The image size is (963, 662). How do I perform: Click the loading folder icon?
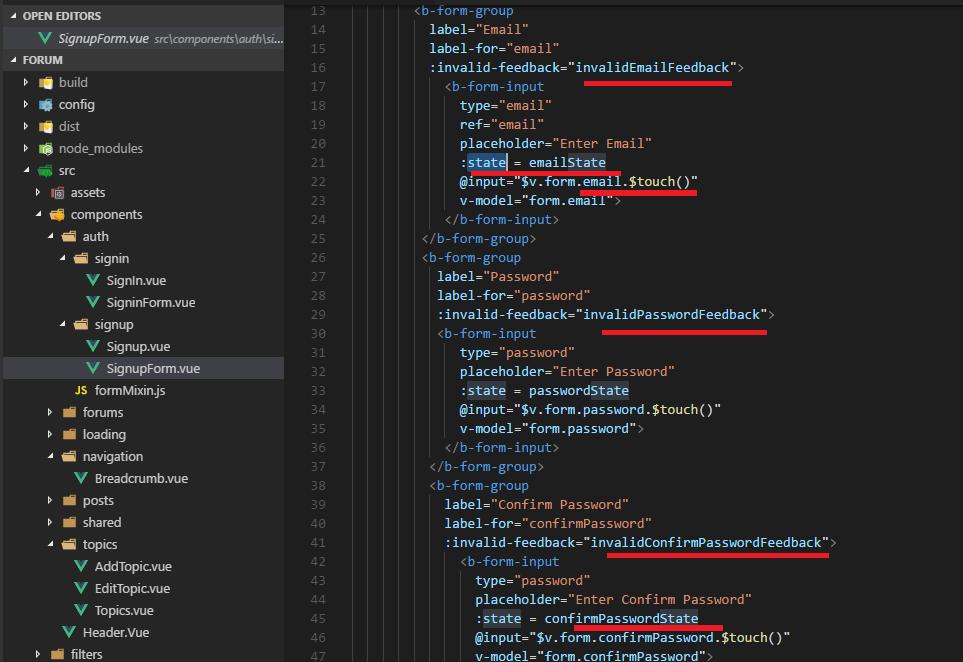[69, 435]
